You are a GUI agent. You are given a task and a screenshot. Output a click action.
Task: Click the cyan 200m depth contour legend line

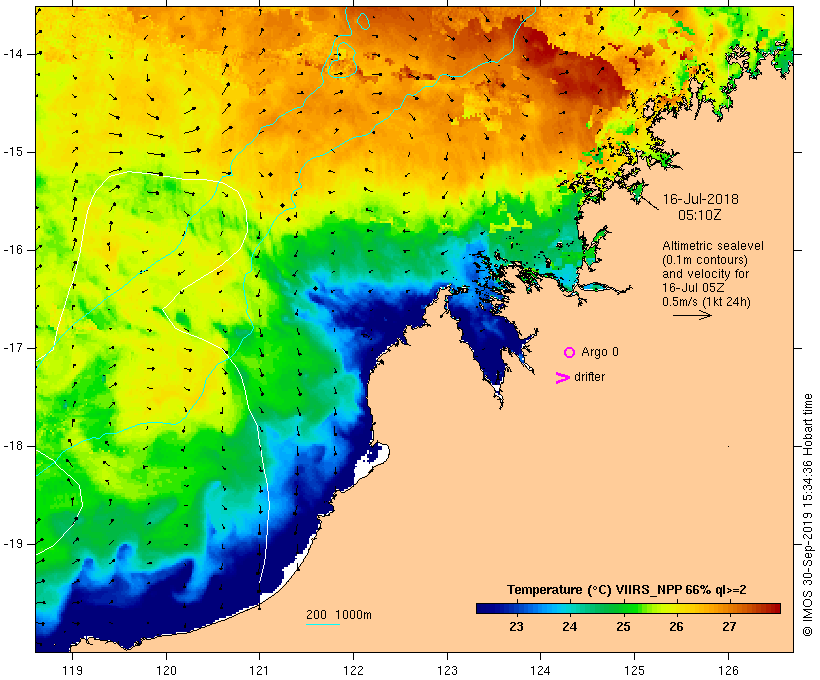tap(323, 624)
